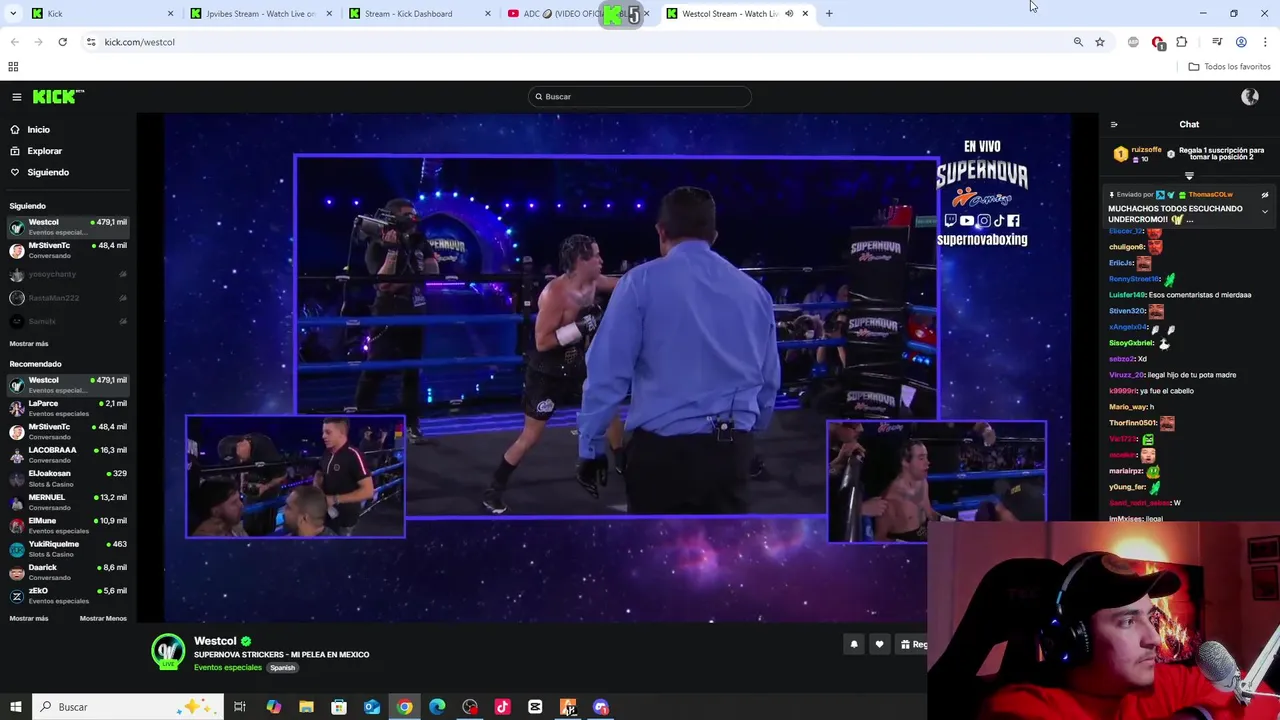1280x720 pixels.
Task: Open File Explorer from the taskbar
Action: click(306, 707)
